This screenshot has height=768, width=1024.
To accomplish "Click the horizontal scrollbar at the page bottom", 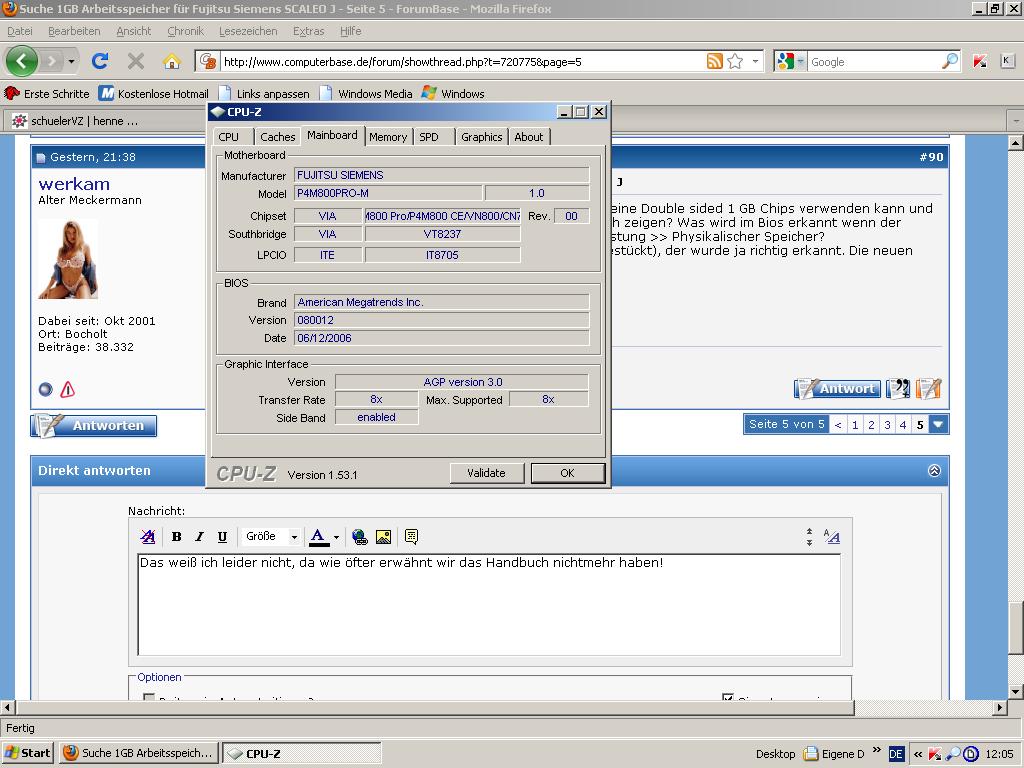I will (435, 707).
